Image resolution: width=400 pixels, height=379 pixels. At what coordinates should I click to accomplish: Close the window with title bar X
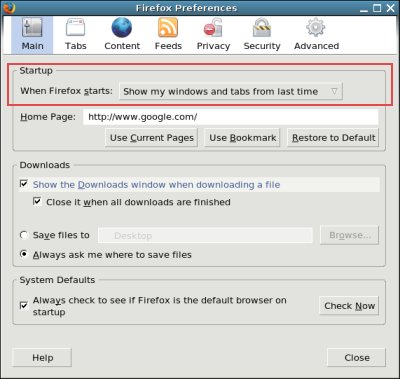[390, 8]
